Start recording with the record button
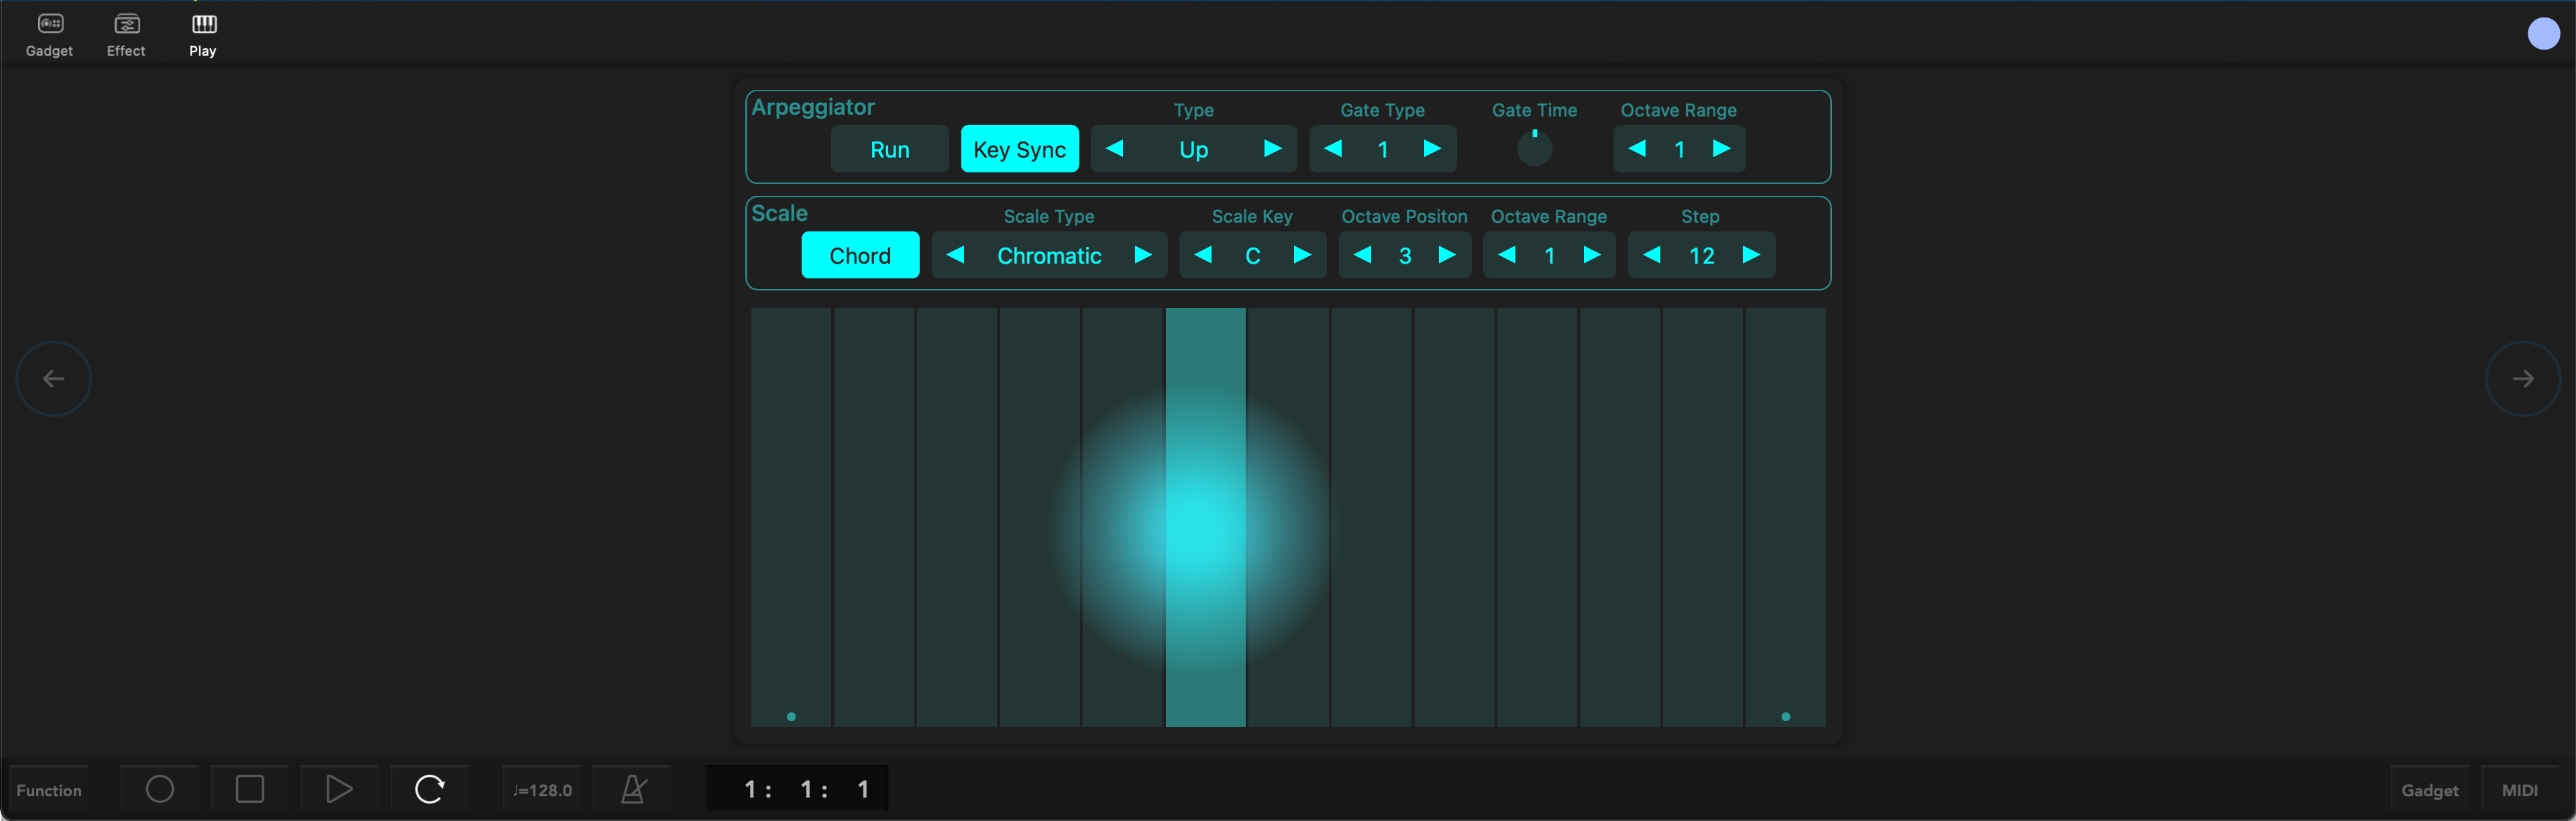The width and height of the screenshot is (2576, 821). 160,789
